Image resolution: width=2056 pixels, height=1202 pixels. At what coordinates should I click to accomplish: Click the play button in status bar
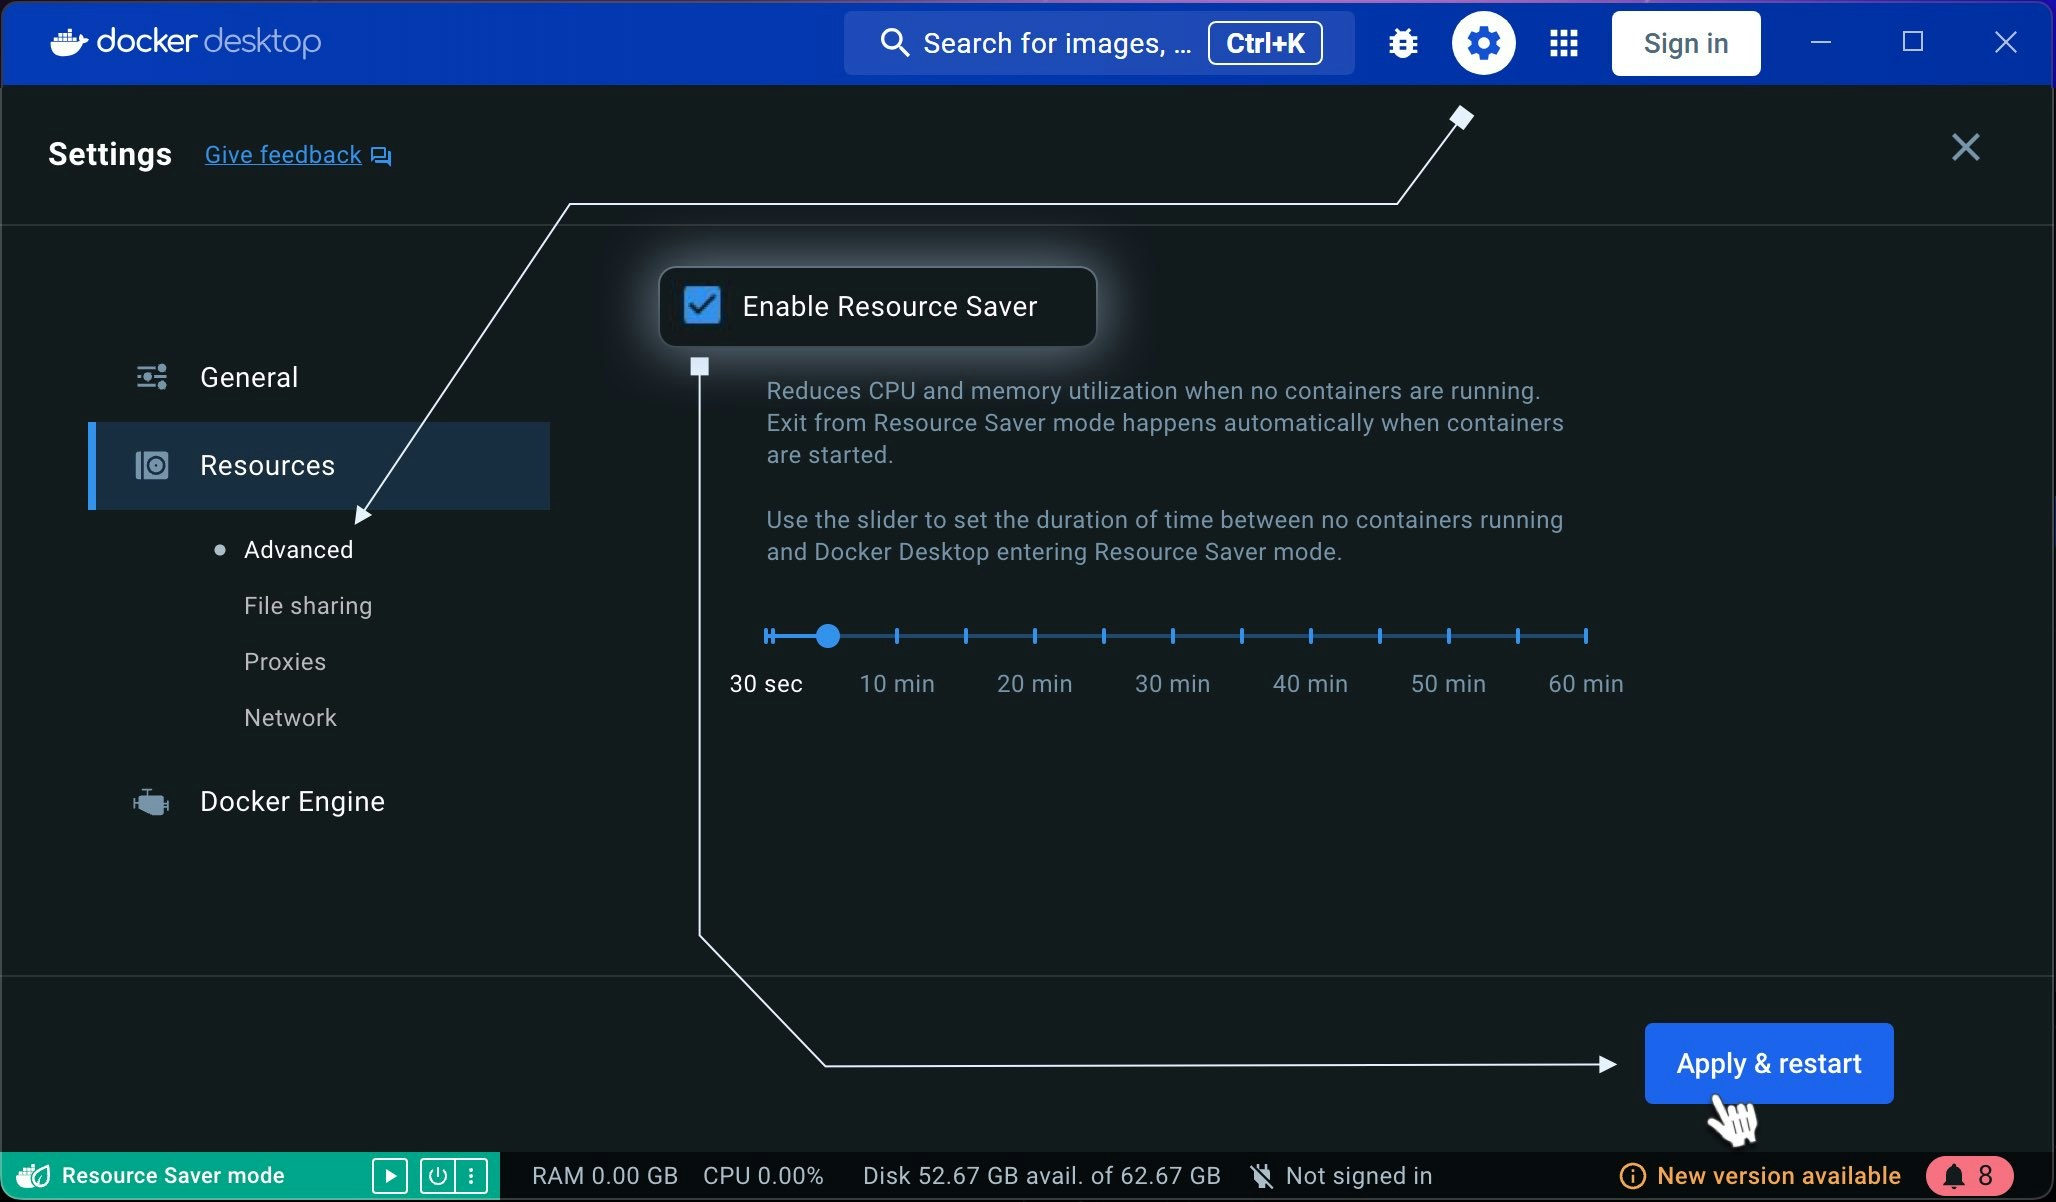[x=389, y=1175]
